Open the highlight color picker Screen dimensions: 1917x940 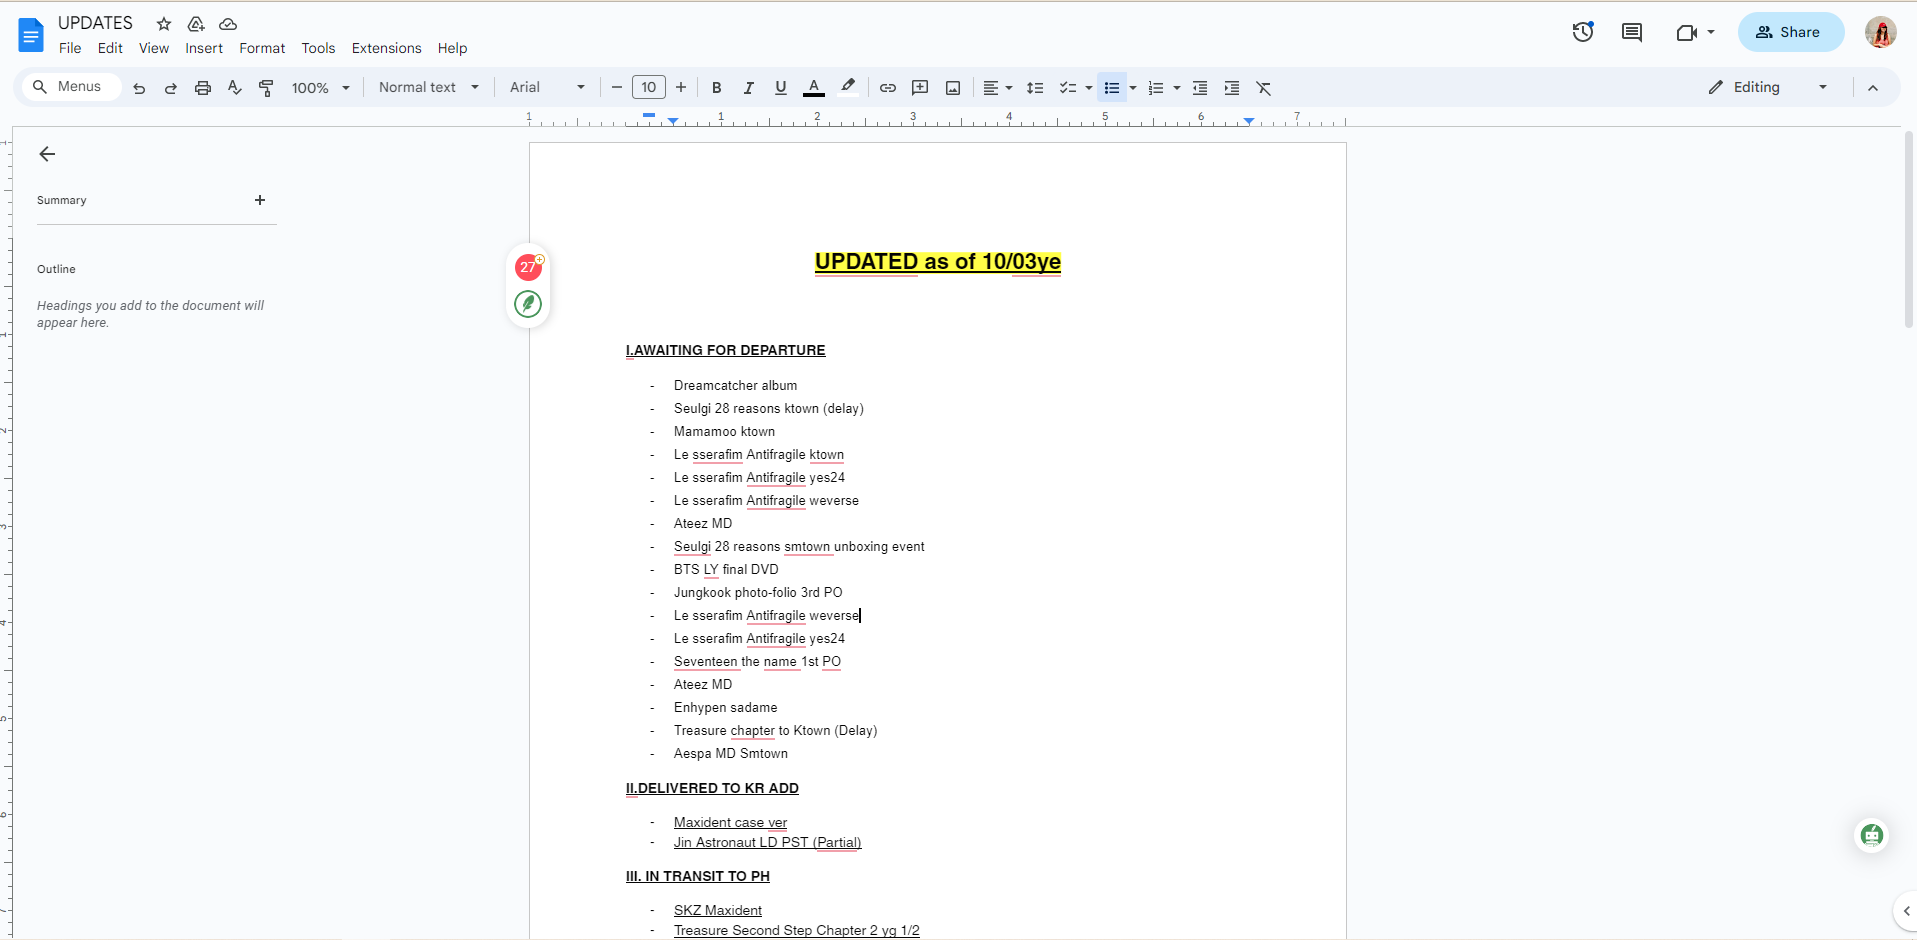[x=848, y=88]
